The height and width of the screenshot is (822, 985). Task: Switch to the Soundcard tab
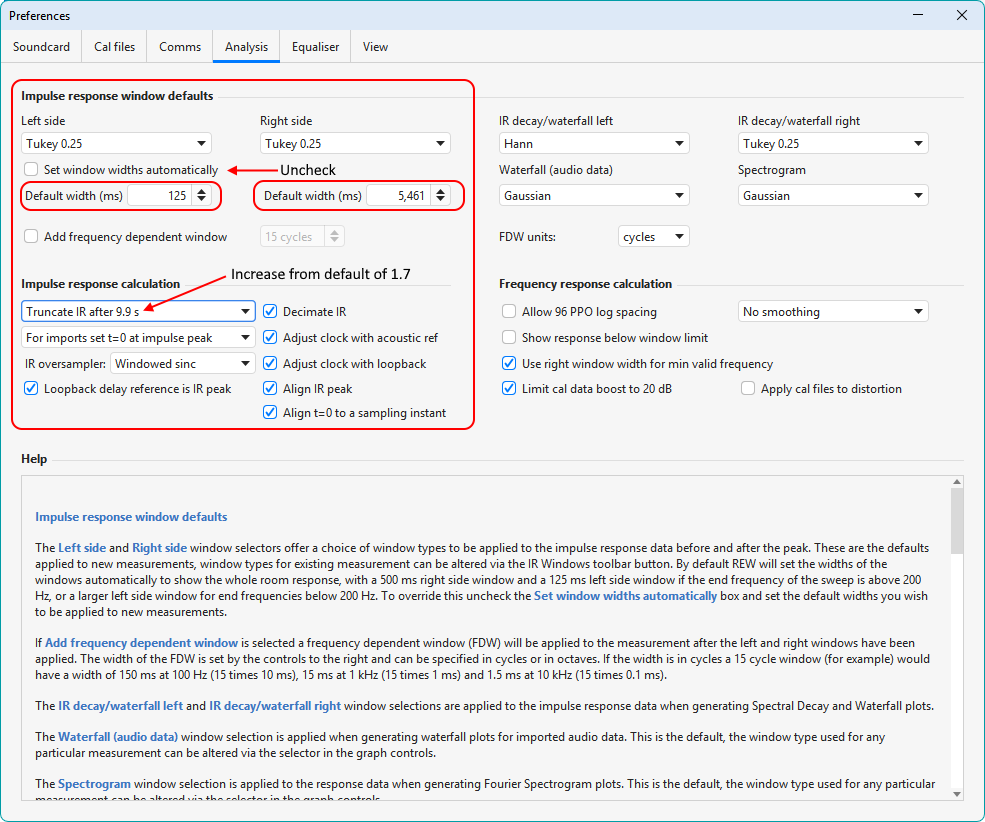[x=41, y=46]
